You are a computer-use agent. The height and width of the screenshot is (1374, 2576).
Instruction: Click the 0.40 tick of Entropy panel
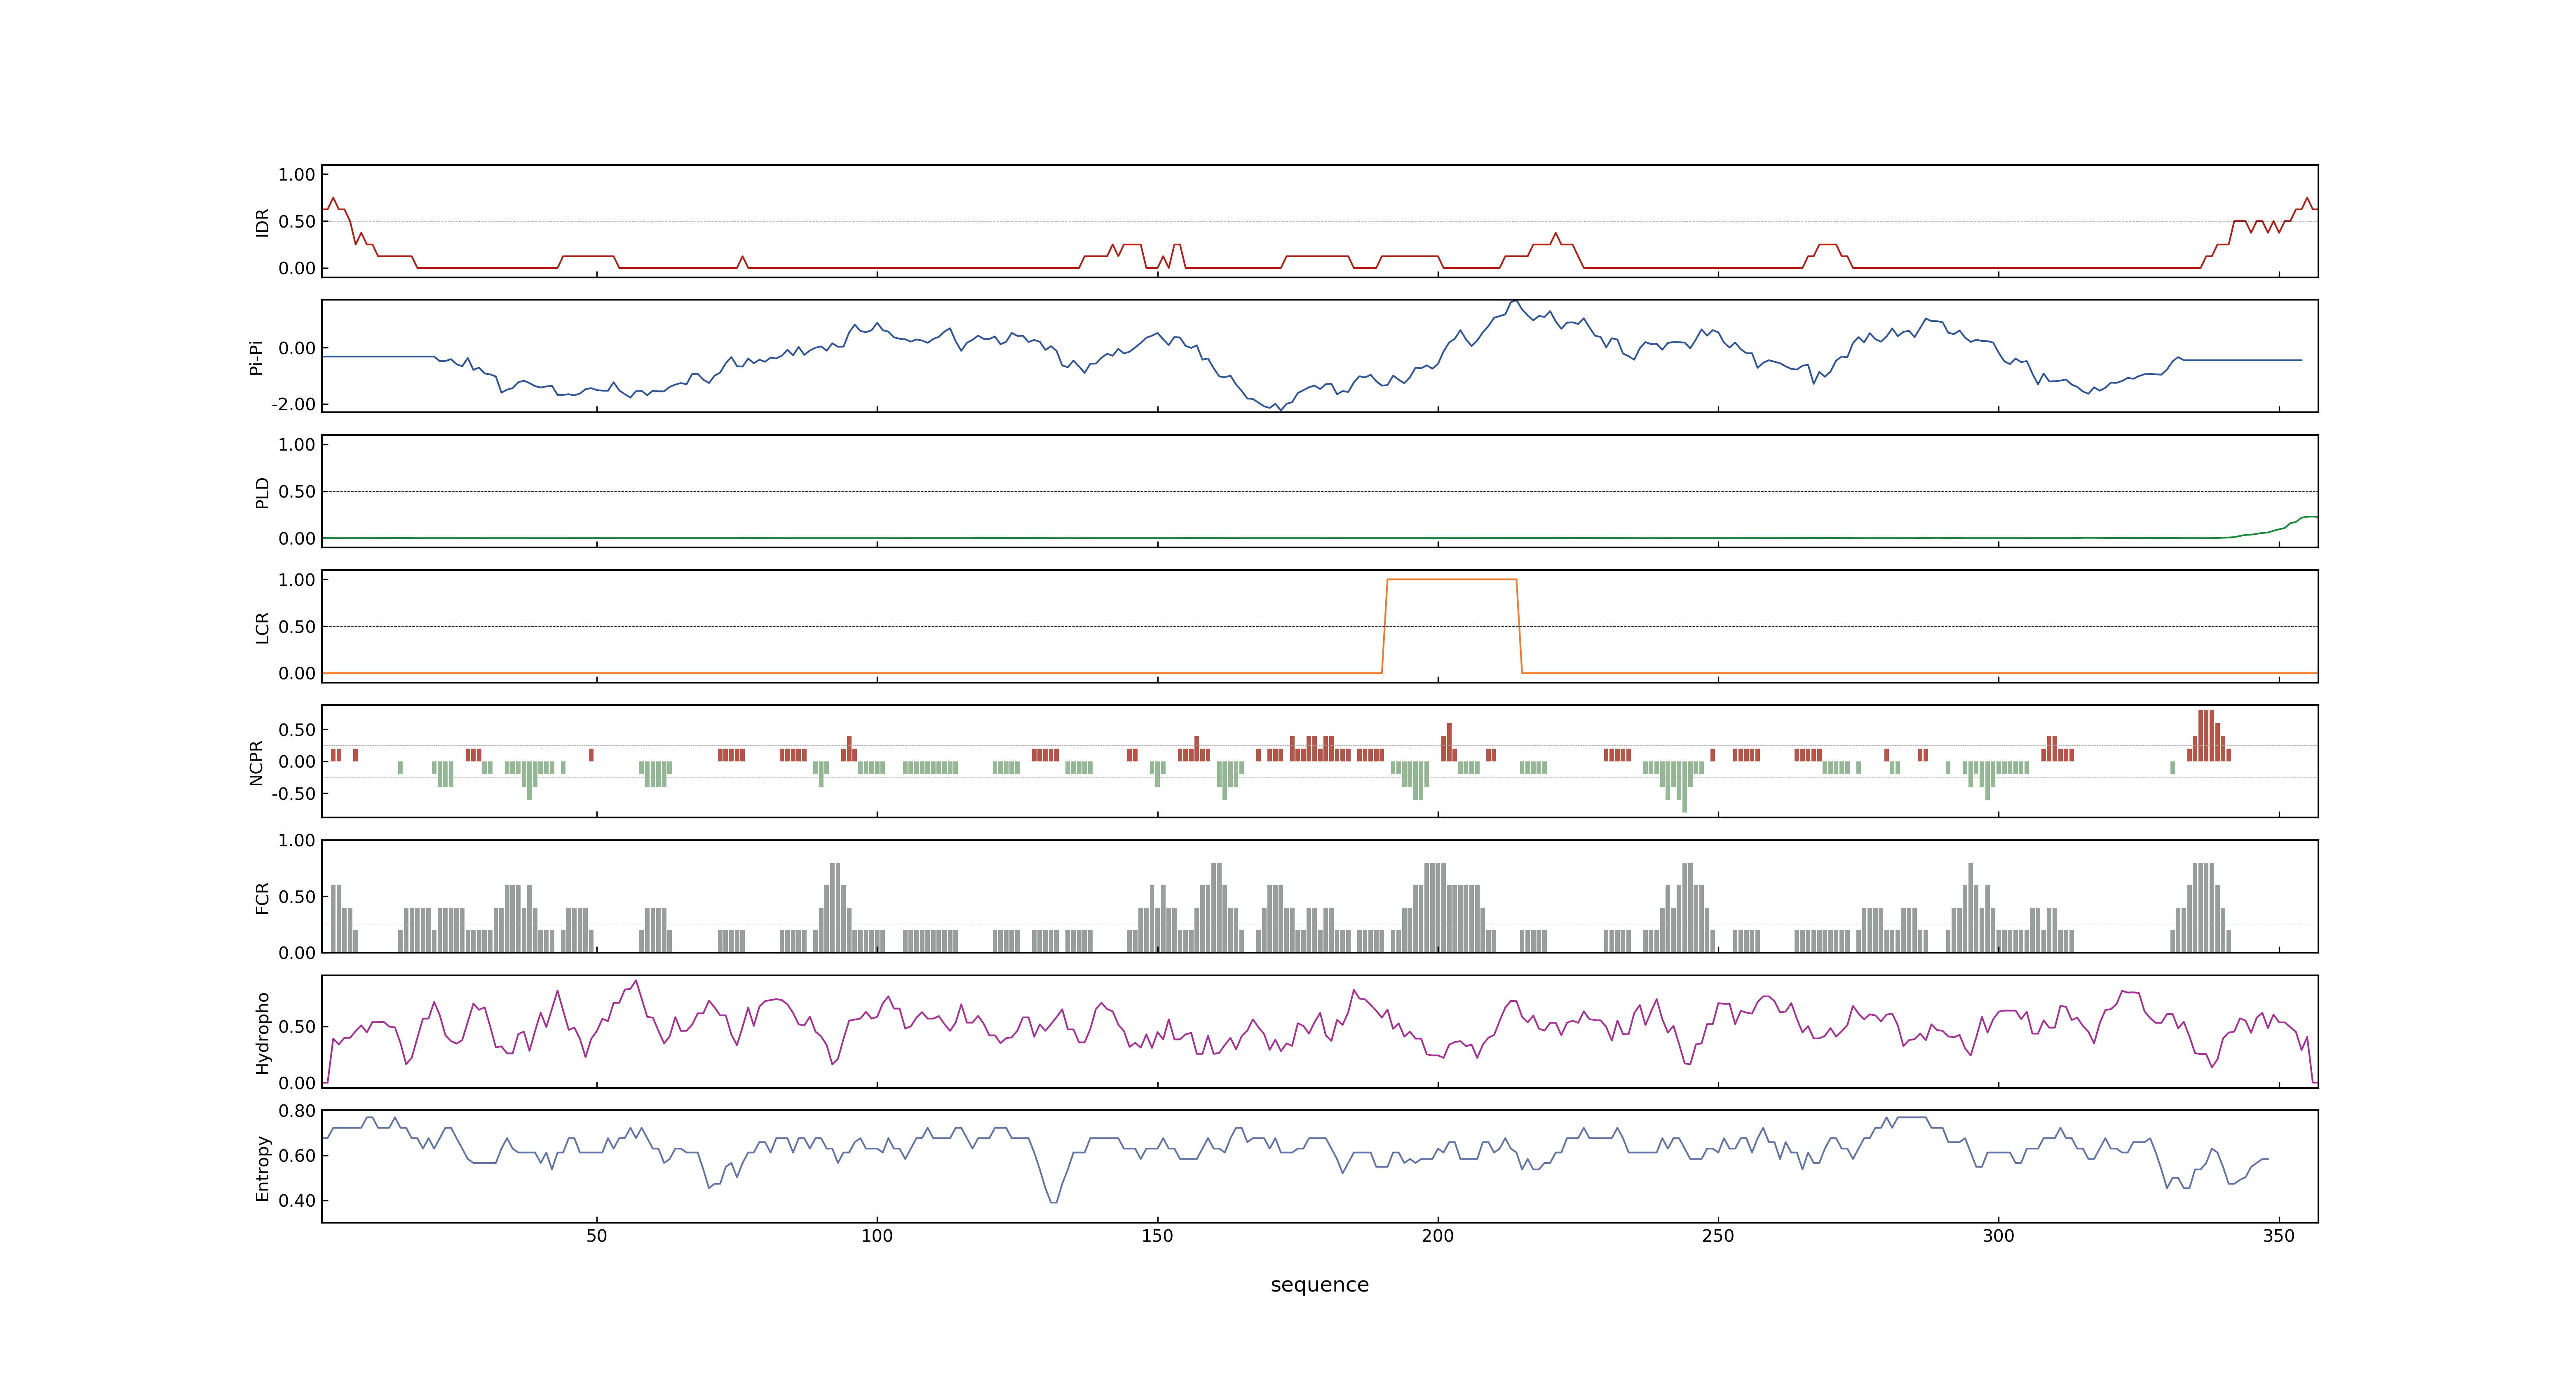coord(297,1201)
